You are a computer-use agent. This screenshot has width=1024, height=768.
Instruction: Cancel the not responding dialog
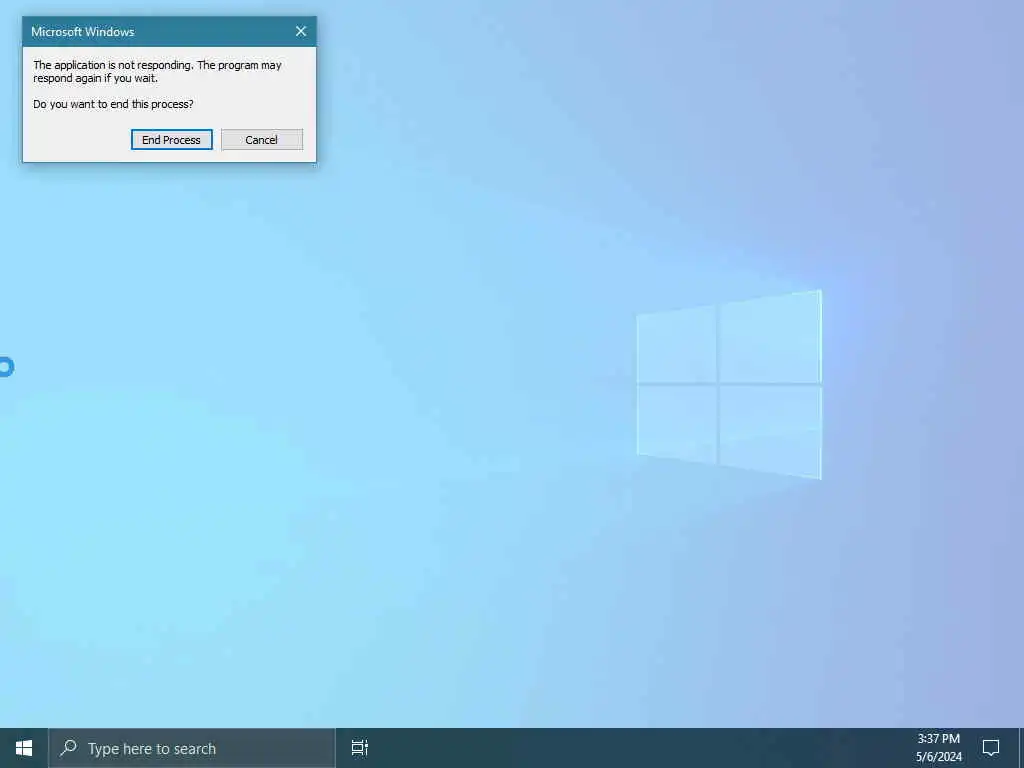click(261, 140)
